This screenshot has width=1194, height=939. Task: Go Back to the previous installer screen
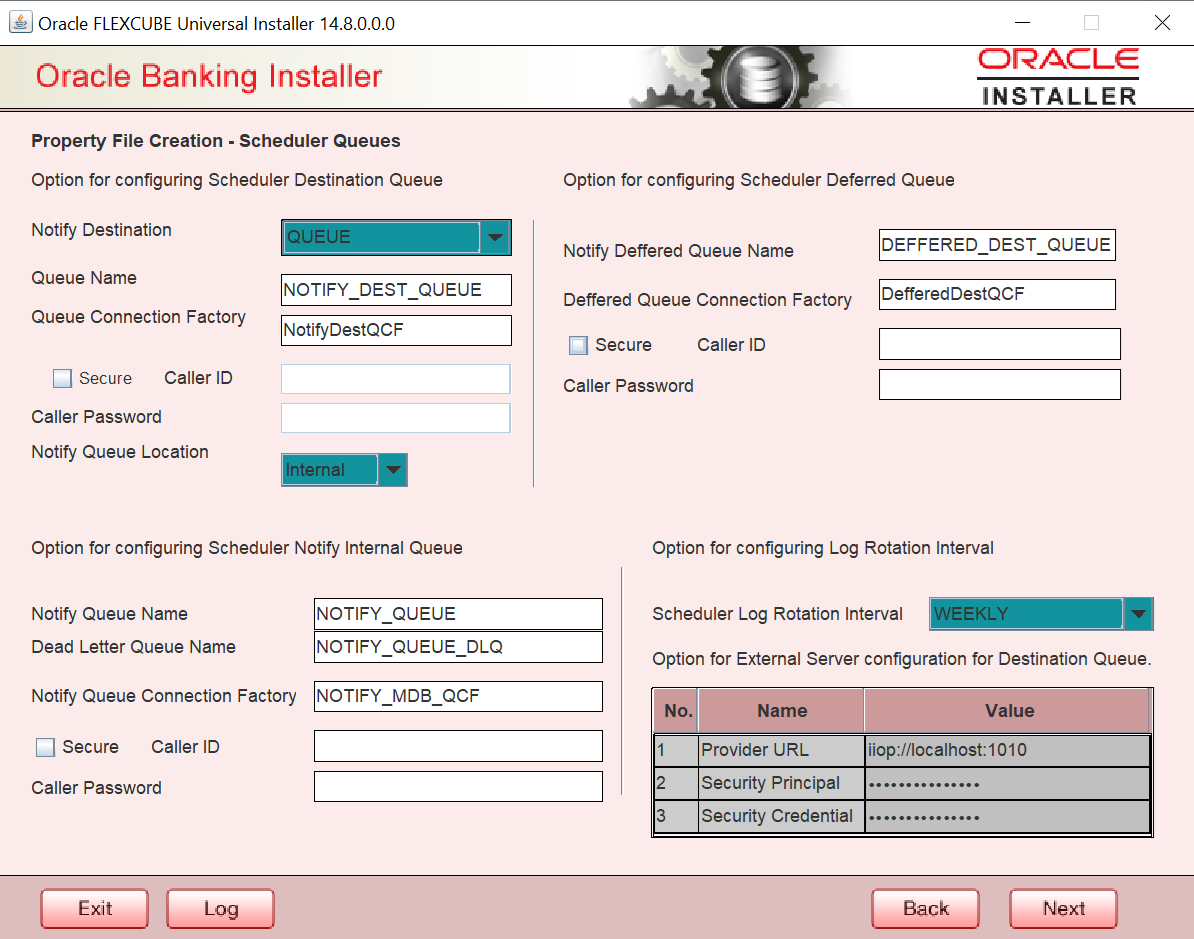[x=925, y=909]
